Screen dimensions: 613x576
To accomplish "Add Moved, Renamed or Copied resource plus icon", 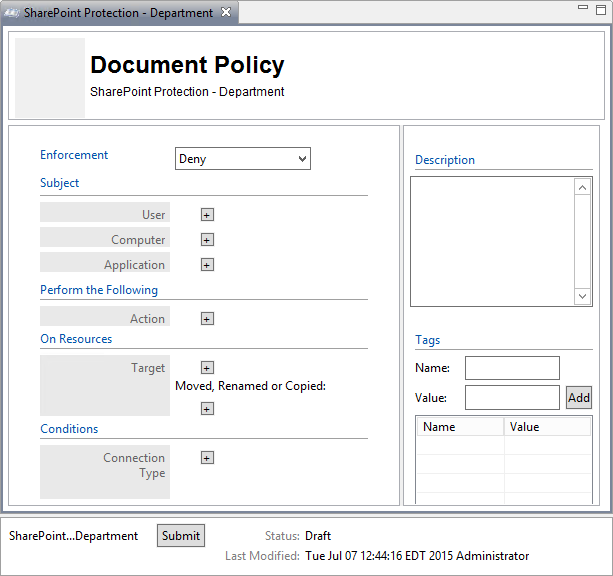I will tap(207, 409).
